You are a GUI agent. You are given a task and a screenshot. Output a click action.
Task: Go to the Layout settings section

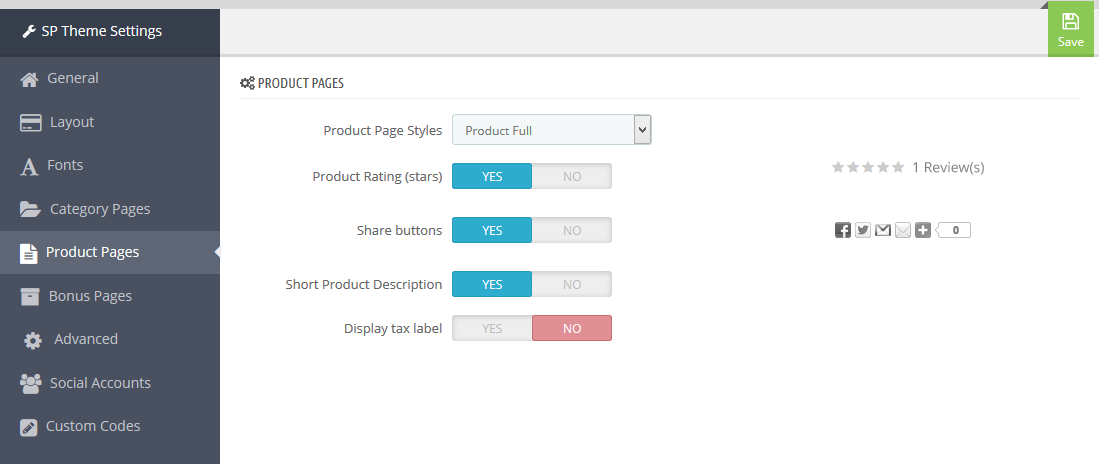[x=110, y=122]
